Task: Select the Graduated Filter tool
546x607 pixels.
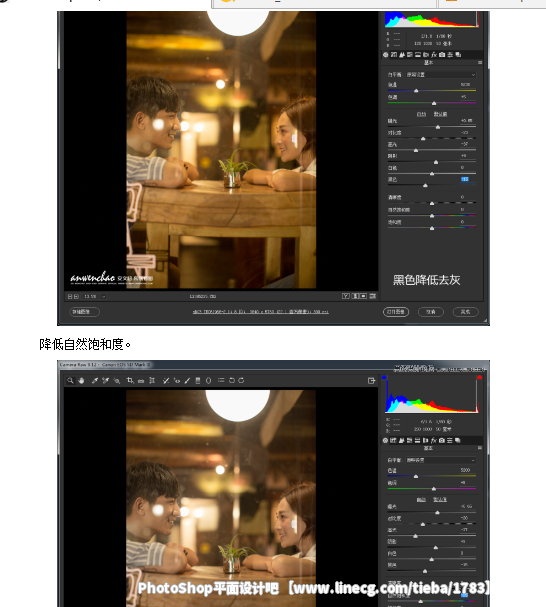Action: coord(198,381)
